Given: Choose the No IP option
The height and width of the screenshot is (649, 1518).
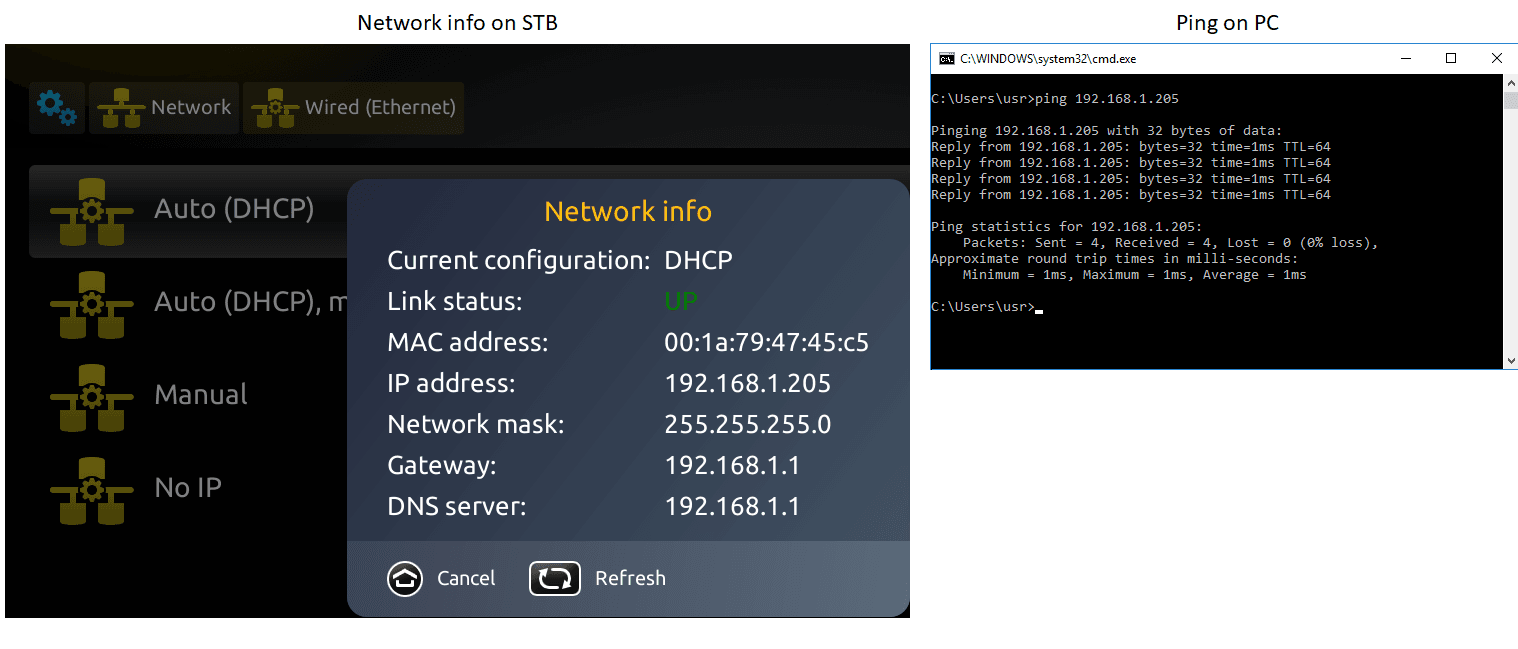Looking at the screenshot, I should (188, 488).
